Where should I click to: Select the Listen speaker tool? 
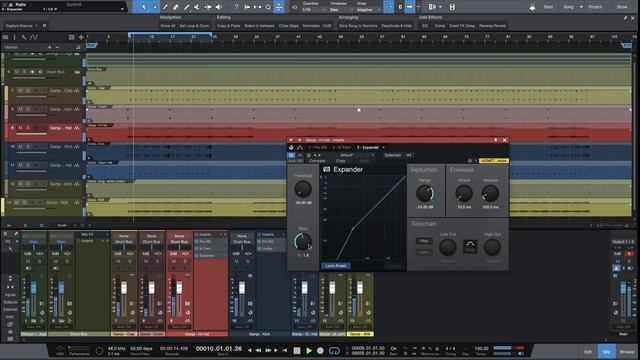click(218, 7)
